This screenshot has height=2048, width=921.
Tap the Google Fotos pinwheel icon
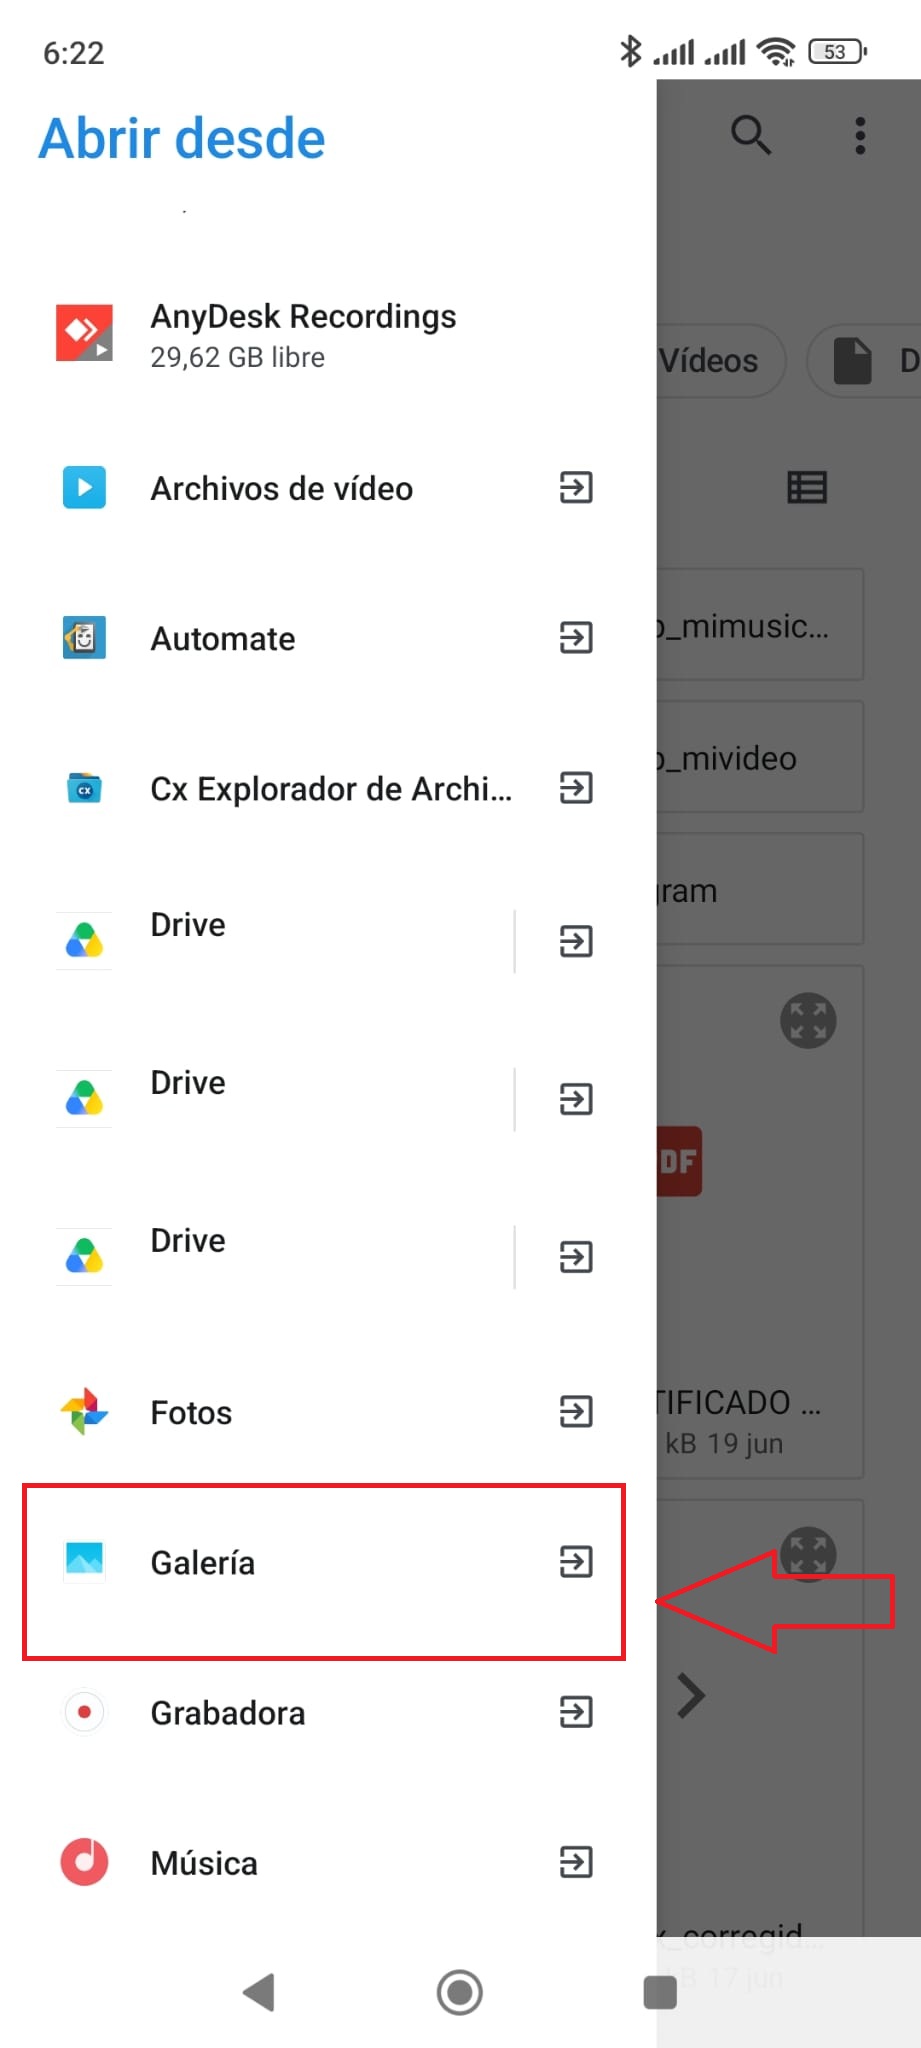point(84,1412)
